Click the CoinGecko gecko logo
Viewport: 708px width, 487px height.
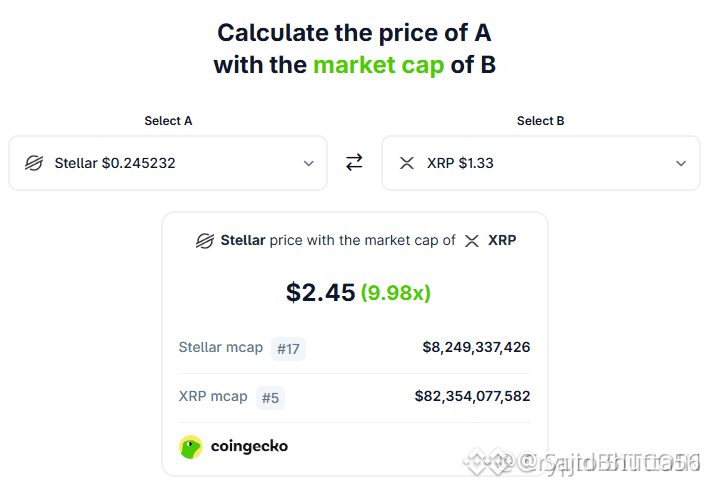point(191,446)
